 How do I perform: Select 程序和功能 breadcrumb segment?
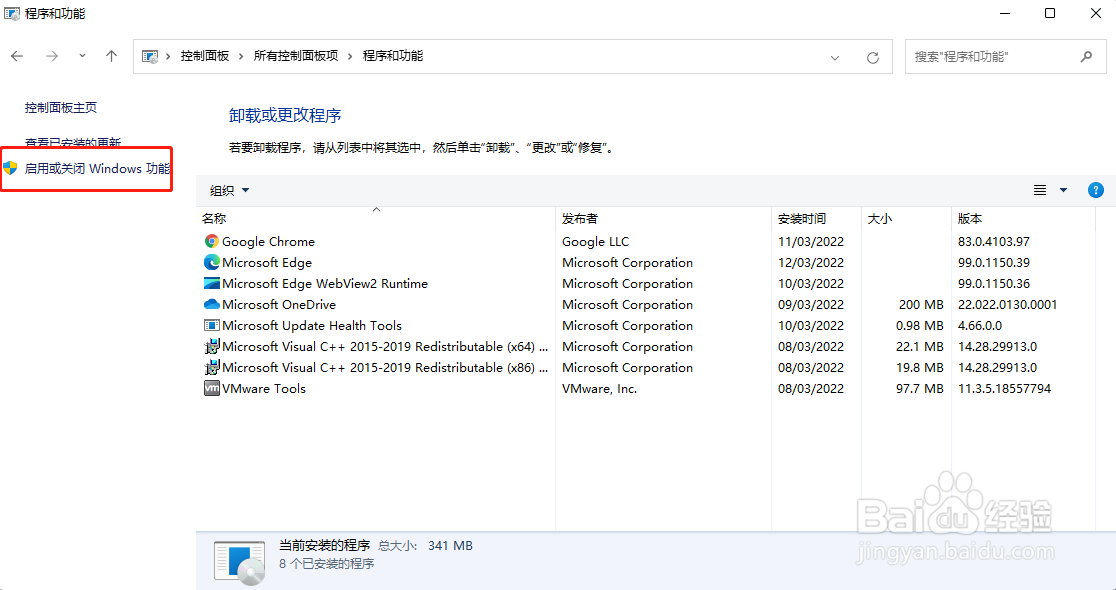[393, 56]
